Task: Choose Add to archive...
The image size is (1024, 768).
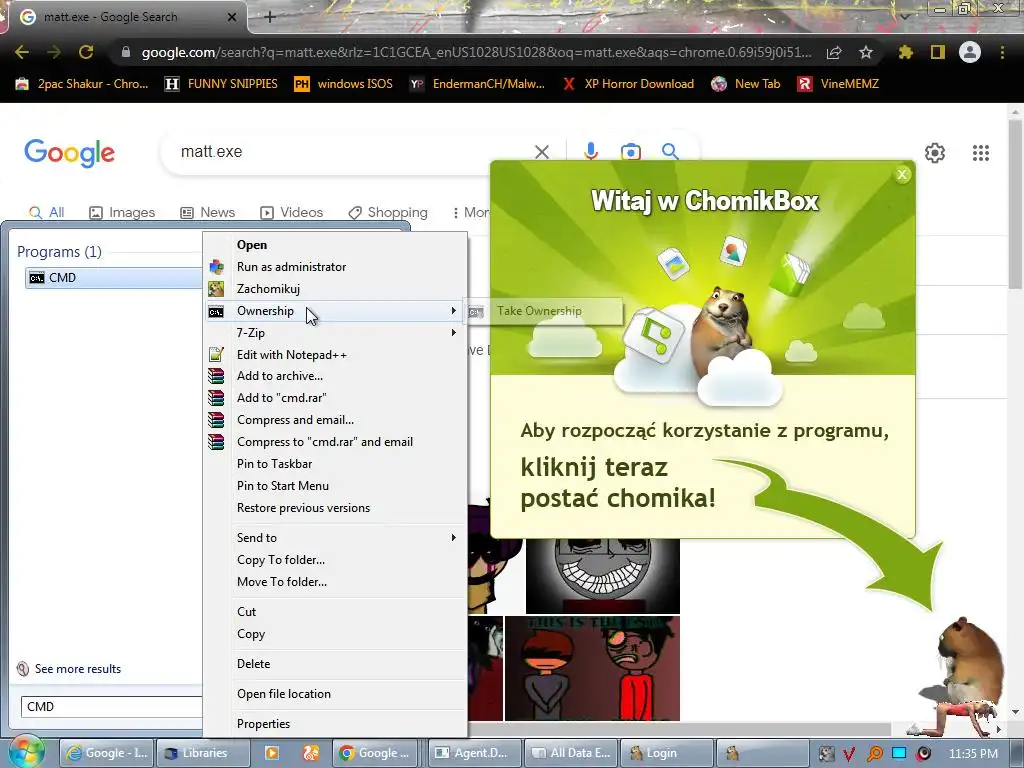Action: [x=335, y=376]
